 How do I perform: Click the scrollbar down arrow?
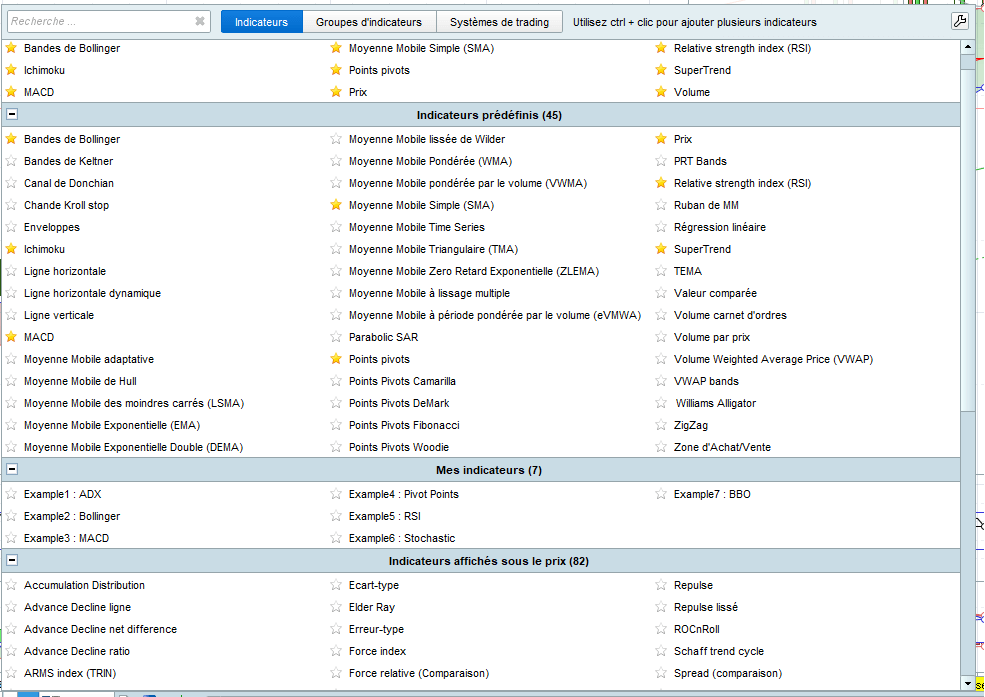967,683
